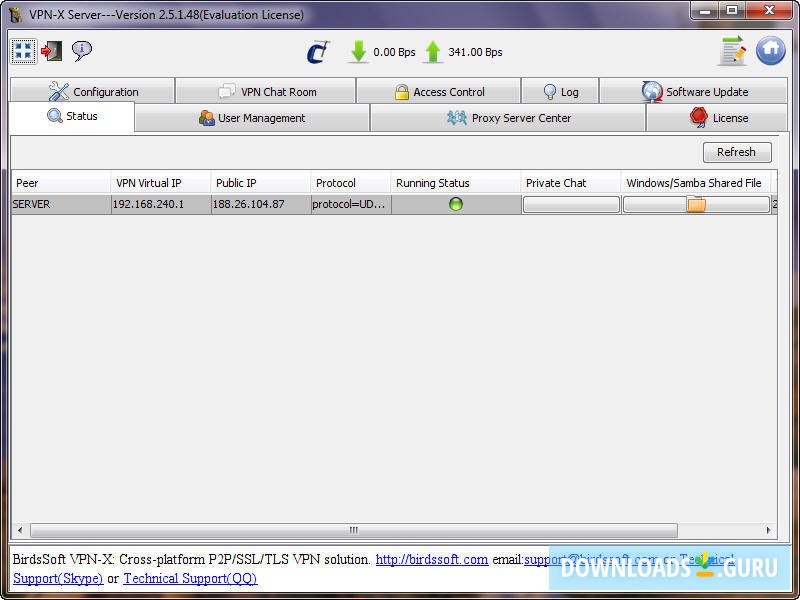Screen dimensions: 800x600
Task: Click the horizontal scrollbar thumb
Action: tap(354, 530)
